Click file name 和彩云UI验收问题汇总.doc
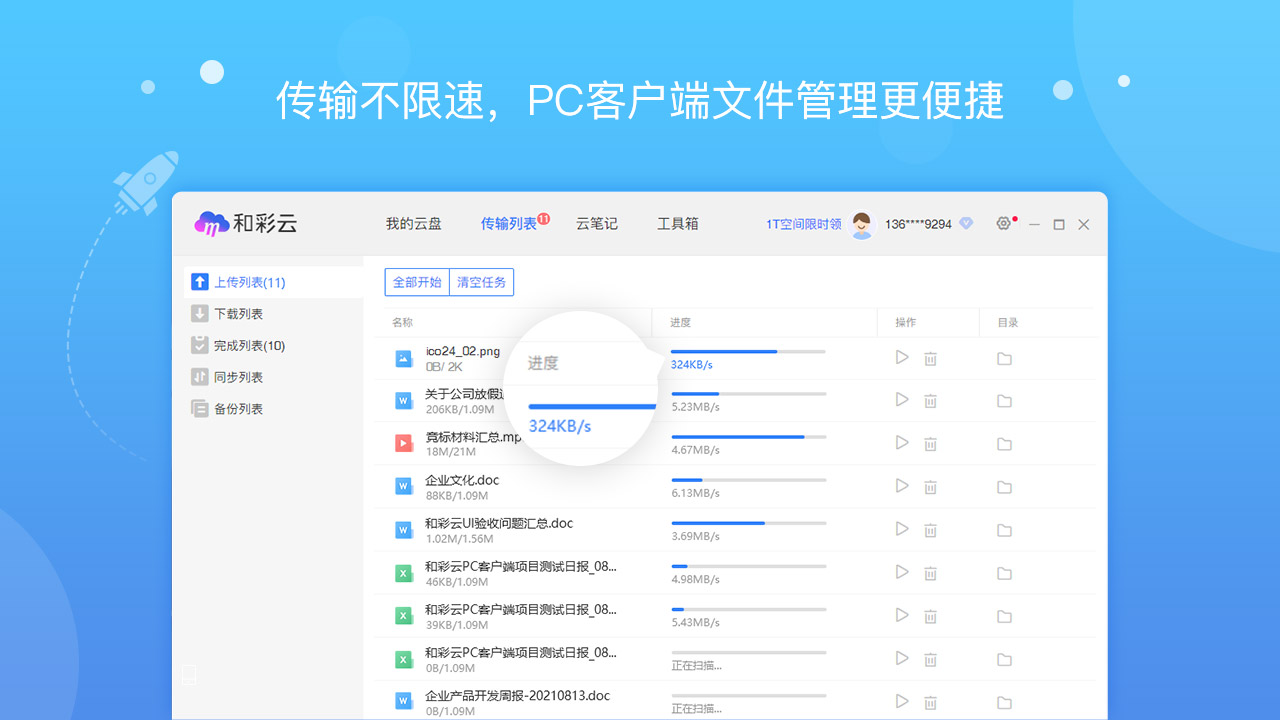 pos(499,523)
